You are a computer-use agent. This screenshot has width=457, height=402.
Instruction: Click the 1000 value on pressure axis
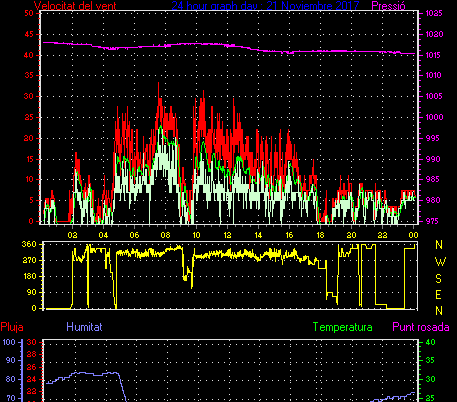pos(434,117)
